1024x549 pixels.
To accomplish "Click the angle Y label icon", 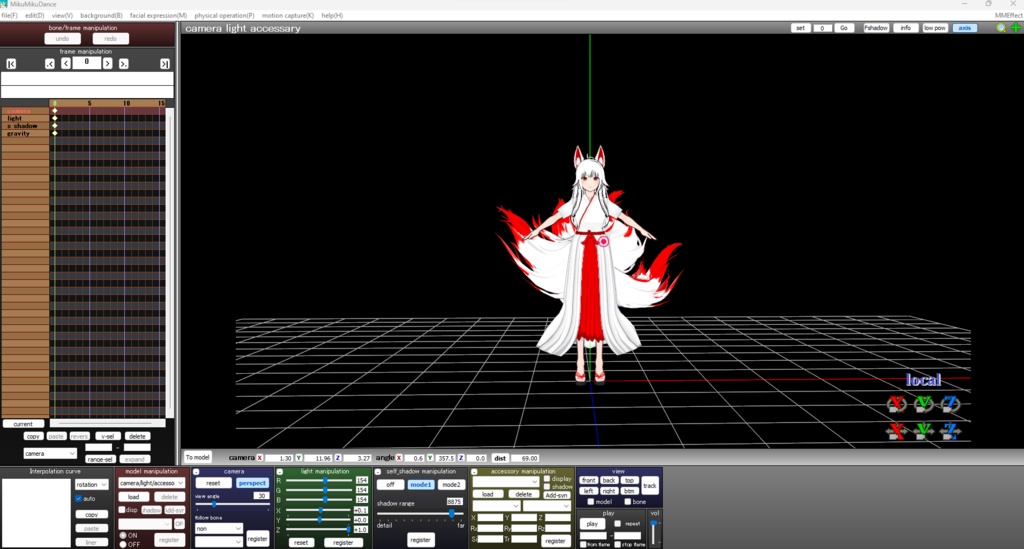I will 430,458.
